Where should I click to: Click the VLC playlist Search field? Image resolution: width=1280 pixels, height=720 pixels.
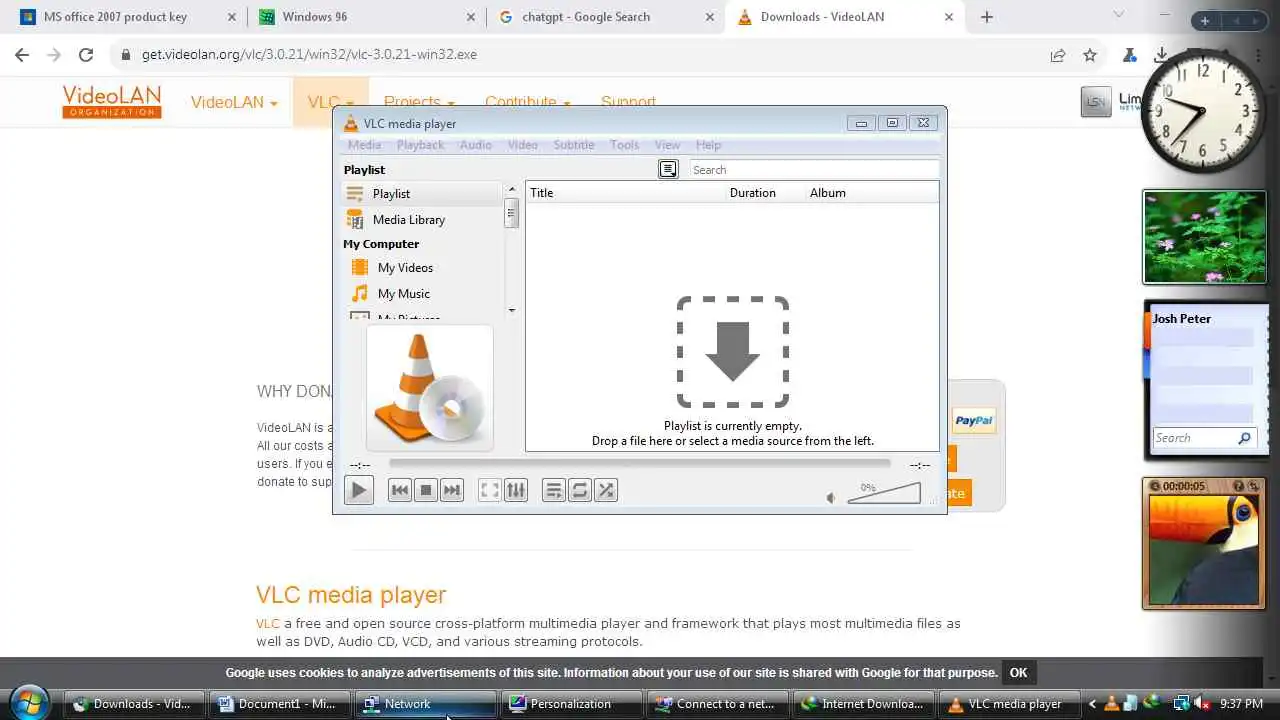[814, 170]
